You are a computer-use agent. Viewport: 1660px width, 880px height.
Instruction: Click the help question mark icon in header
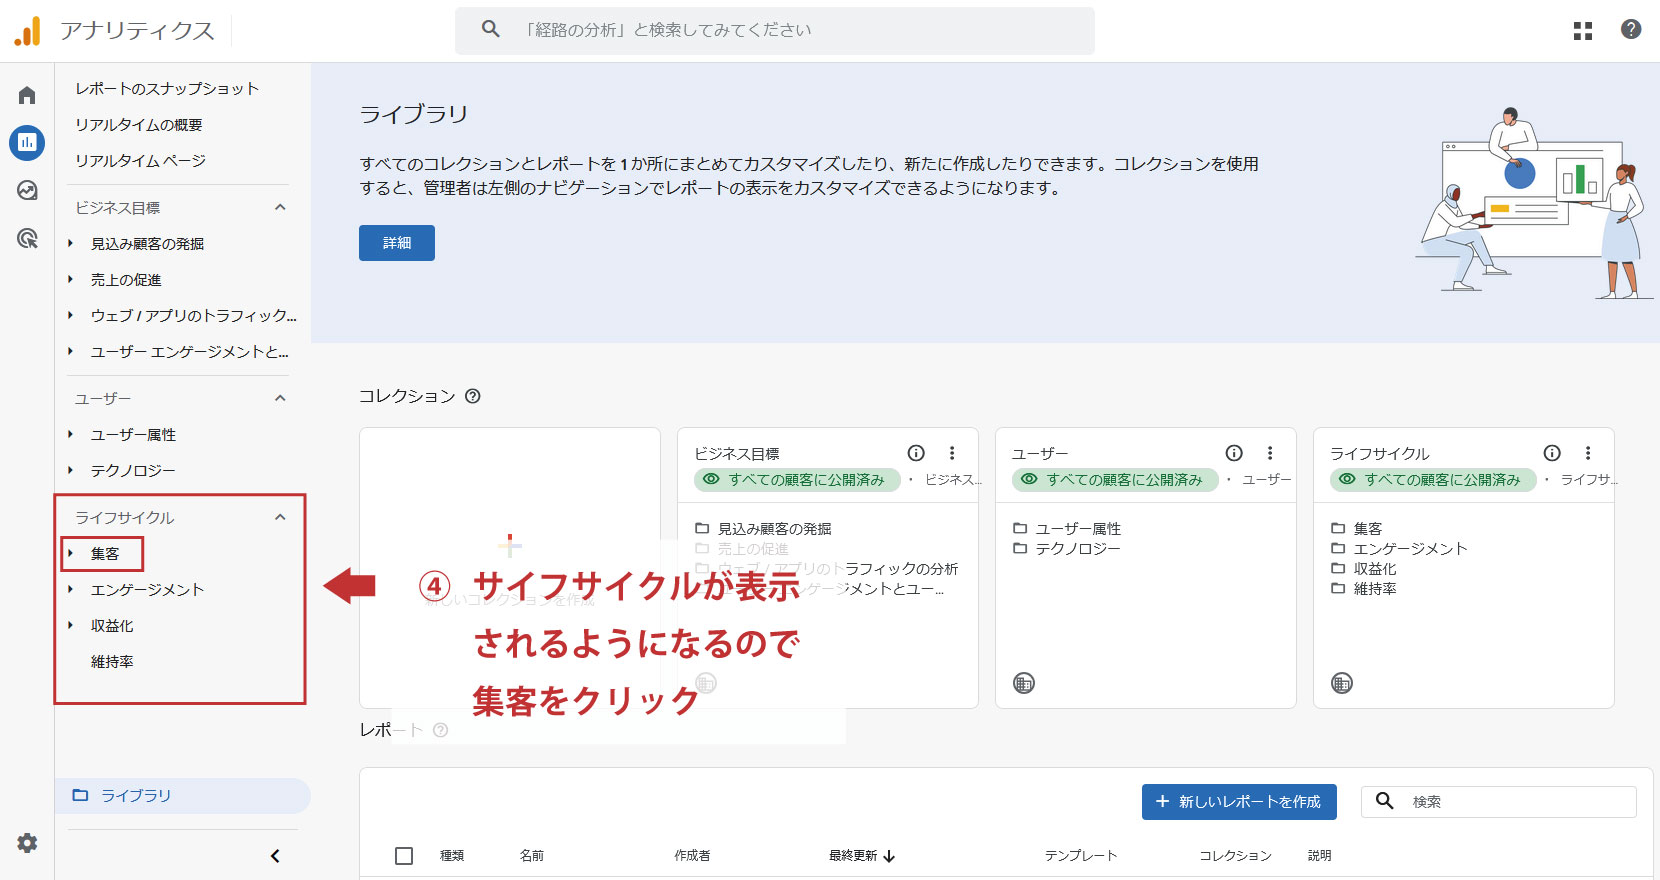click(1630, 30)
